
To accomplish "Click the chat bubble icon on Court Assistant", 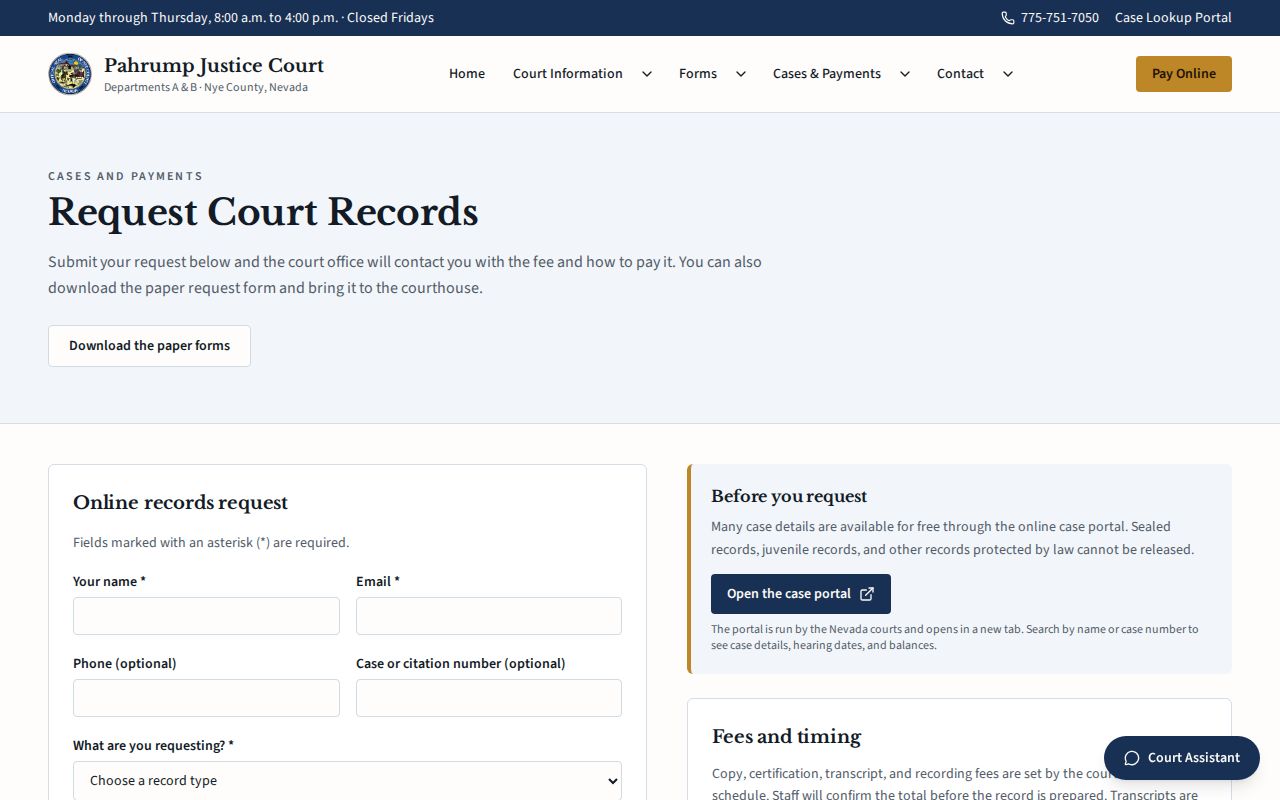I will (1132, 758).
